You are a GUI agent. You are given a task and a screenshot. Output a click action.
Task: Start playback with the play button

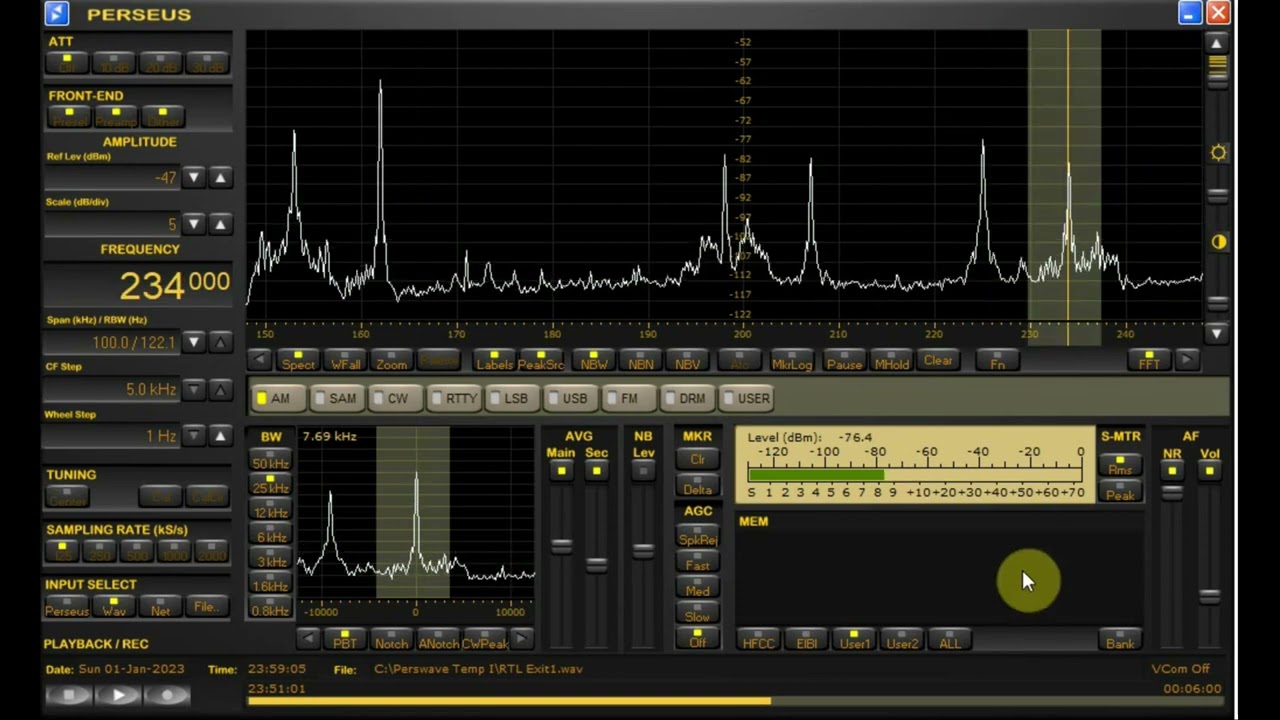tap(118, 695)
